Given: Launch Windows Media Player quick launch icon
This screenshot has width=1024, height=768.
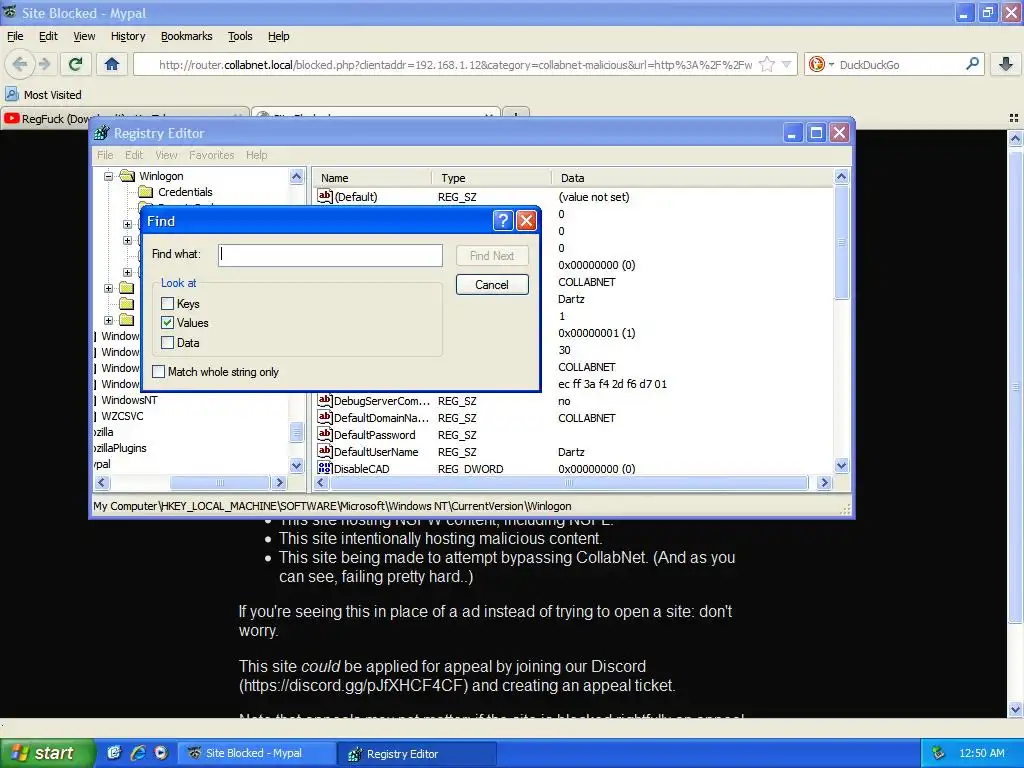Looking at the screenshot, I should [161, 753].
